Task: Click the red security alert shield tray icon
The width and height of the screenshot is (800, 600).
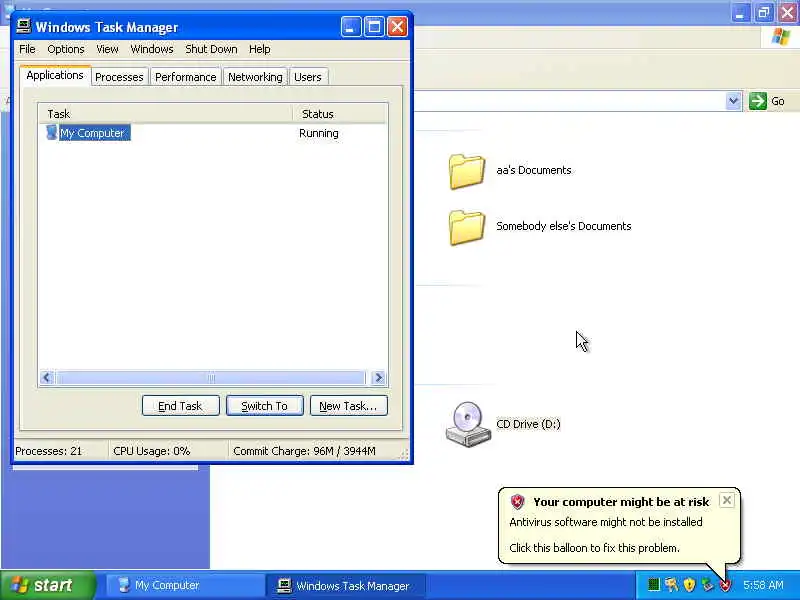Action: pos(724,585)
